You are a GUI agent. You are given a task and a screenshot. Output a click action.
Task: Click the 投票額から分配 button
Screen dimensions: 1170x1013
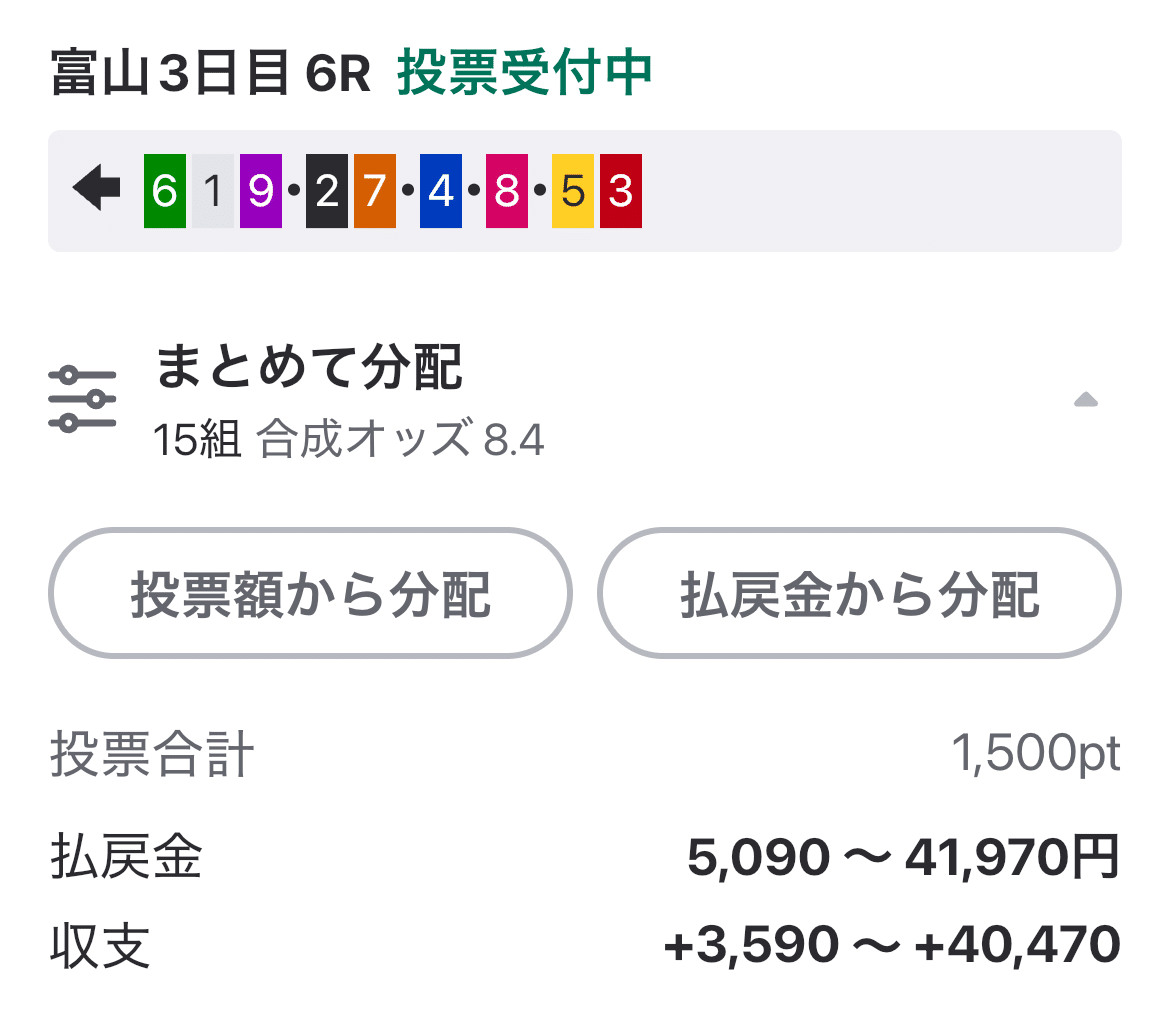310,593
